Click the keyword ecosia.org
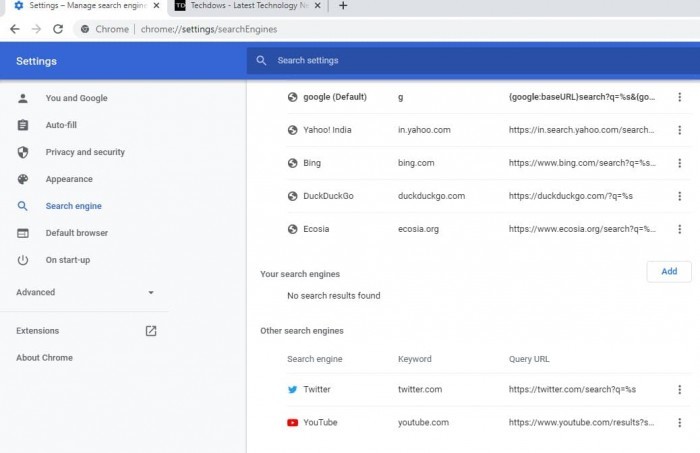 pyautogui.click(x=418, y=229)
